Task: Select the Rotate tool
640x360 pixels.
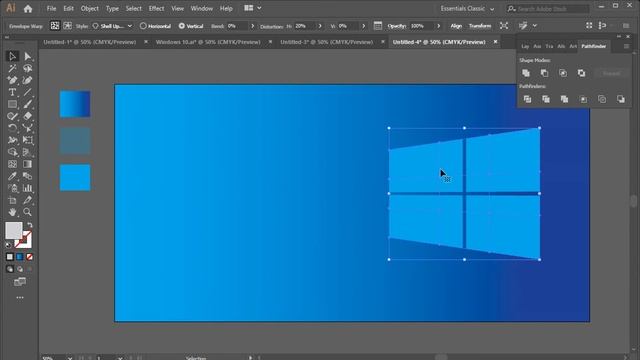Action: tap(12, 128)
